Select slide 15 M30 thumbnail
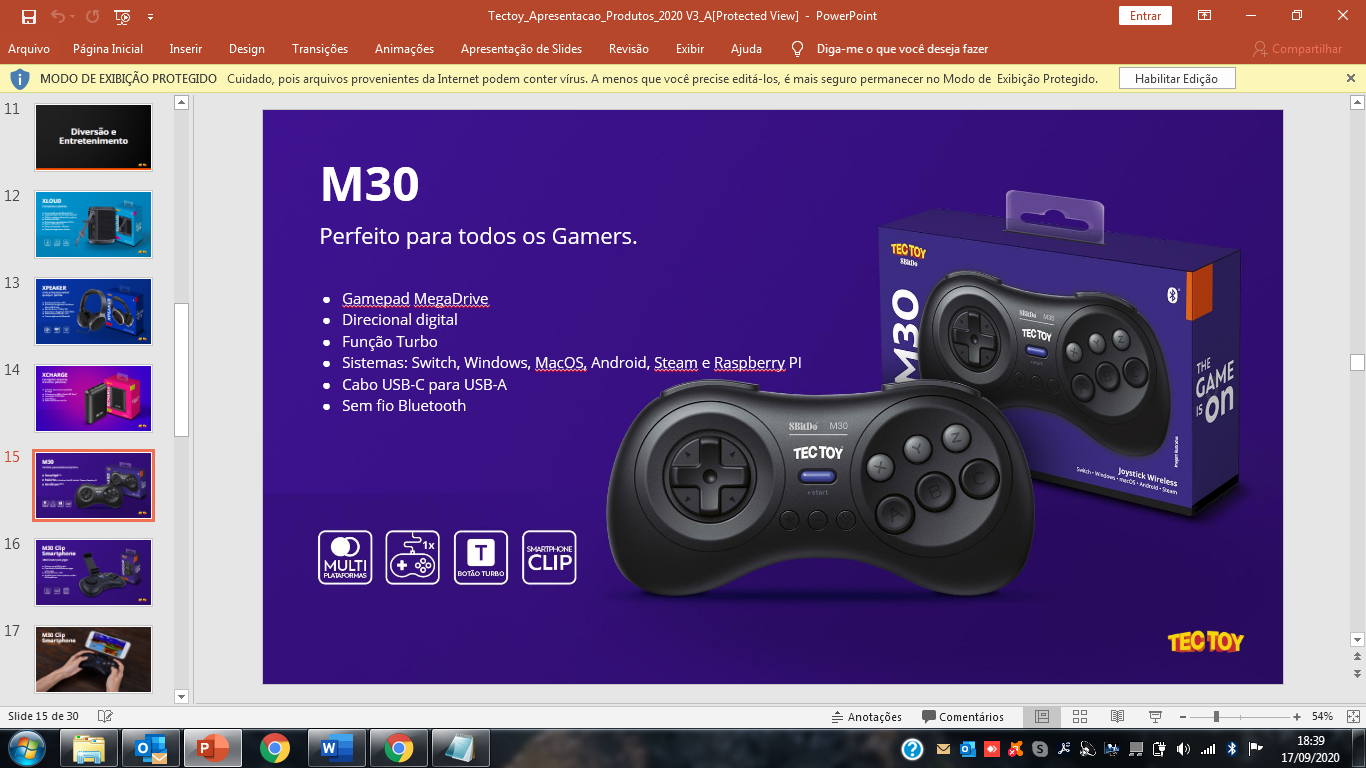Viewport: 1366px width, 768px height. click(94, 485)
